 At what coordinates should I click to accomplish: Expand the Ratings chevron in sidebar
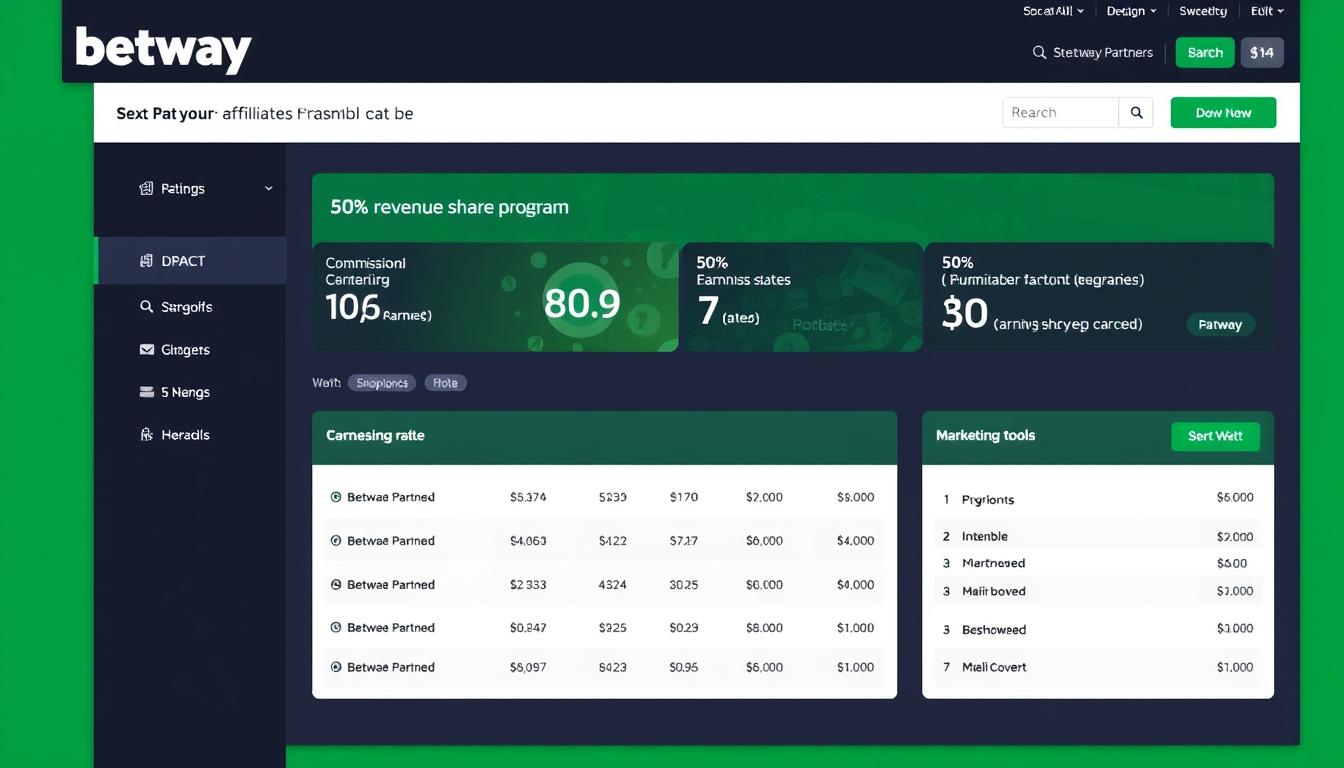tap(268, 188)
